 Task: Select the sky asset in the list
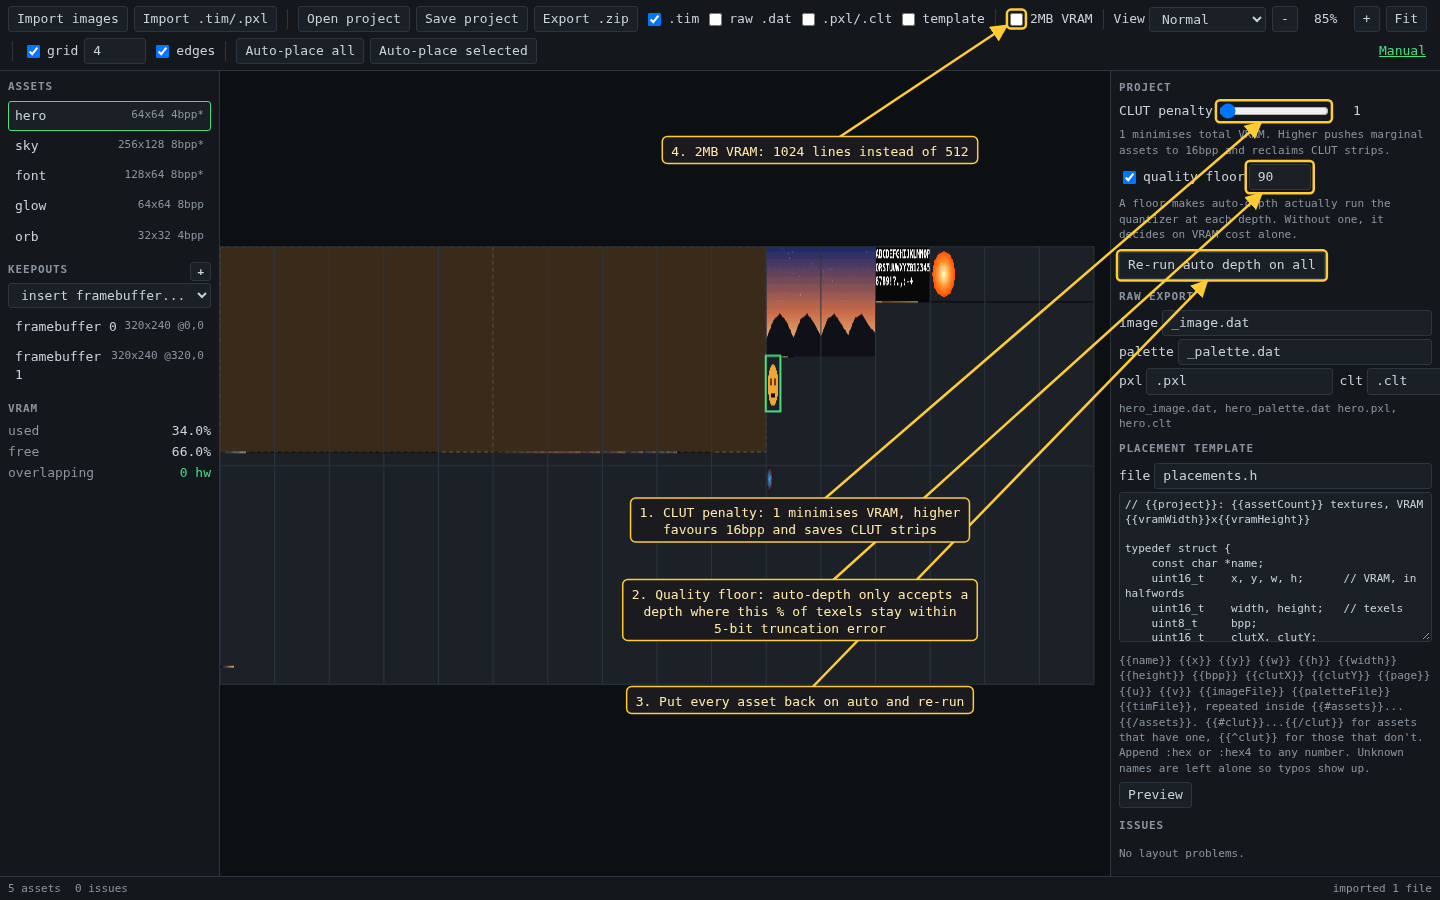coord(109,146)
